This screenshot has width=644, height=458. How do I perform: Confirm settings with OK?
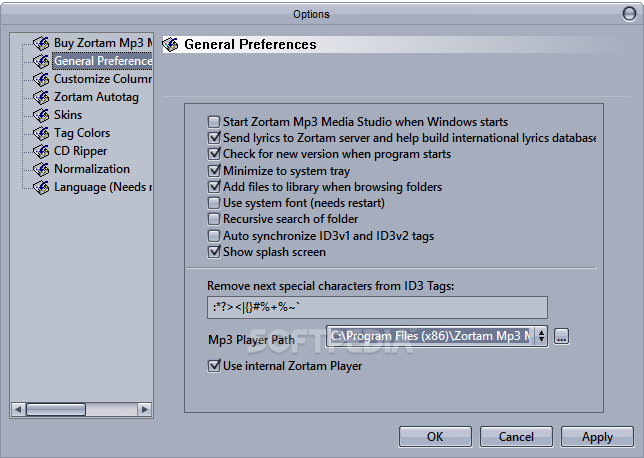[x=435, y=436]
